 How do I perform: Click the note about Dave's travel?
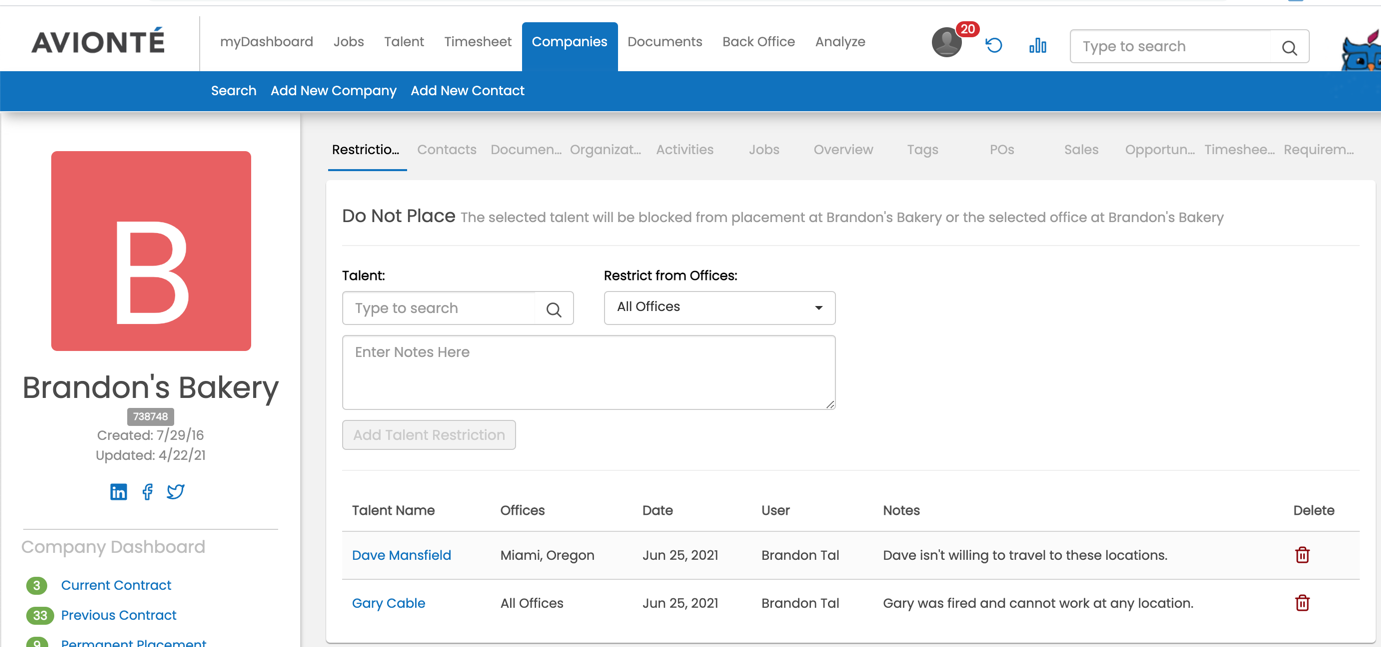pos(1025,555)
